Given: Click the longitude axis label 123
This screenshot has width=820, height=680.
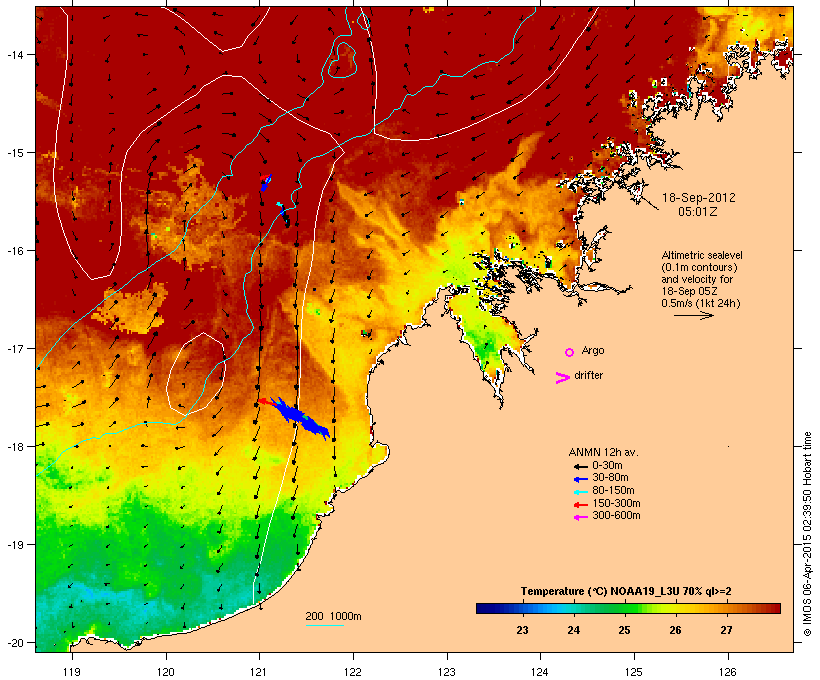Looking at the screenshot, I should click(447, 672).
